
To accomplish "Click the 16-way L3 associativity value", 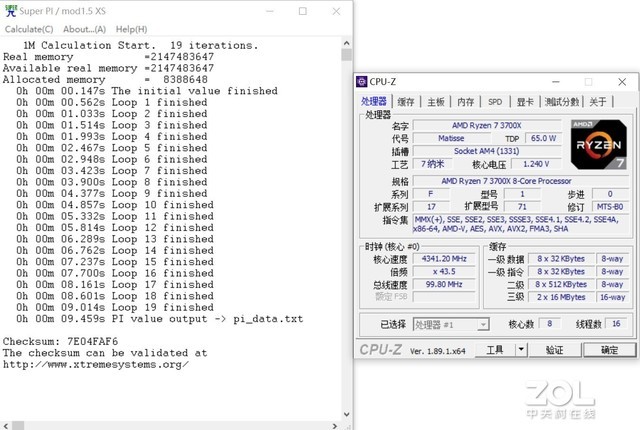I will pos(613,297).
